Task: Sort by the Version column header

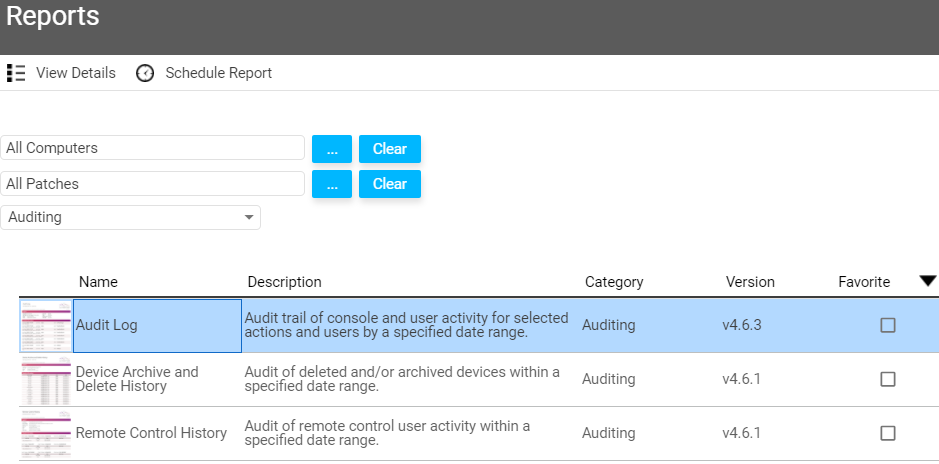Action: pos(750,282)
